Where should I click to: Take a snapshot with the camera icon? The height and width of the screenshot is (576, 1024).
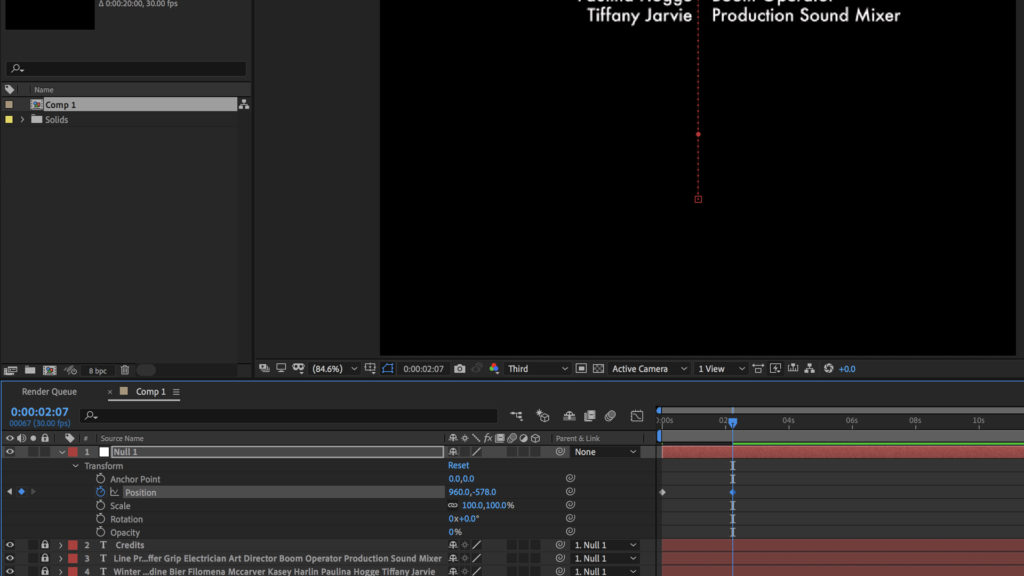[x=459, y=369]
